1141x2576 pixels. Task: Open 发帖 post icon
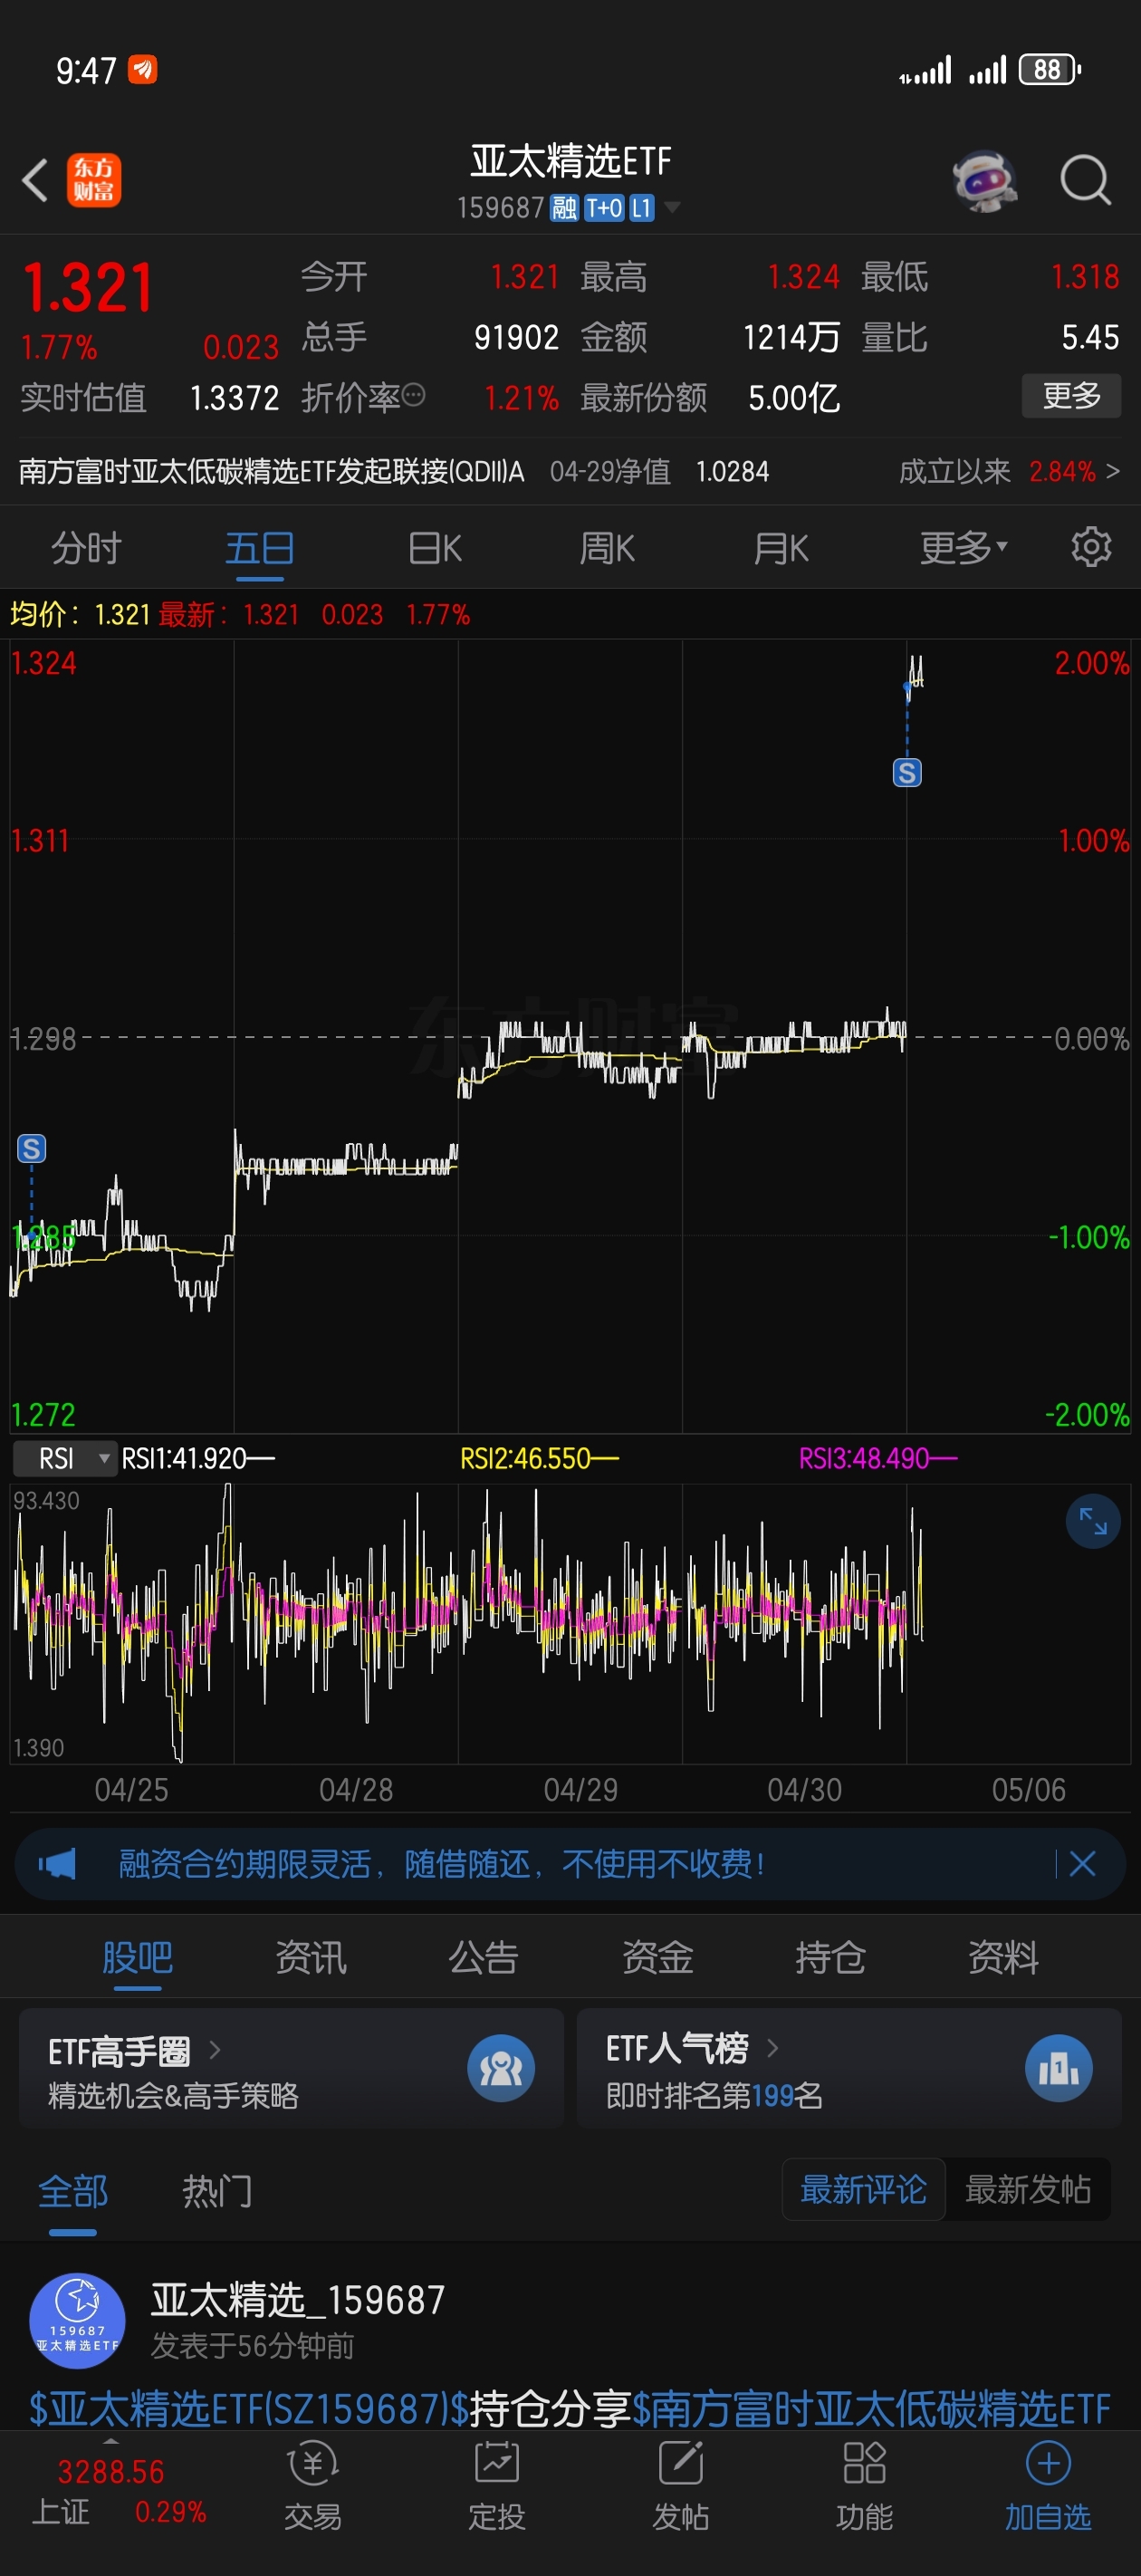click(x=681, y=2462)
